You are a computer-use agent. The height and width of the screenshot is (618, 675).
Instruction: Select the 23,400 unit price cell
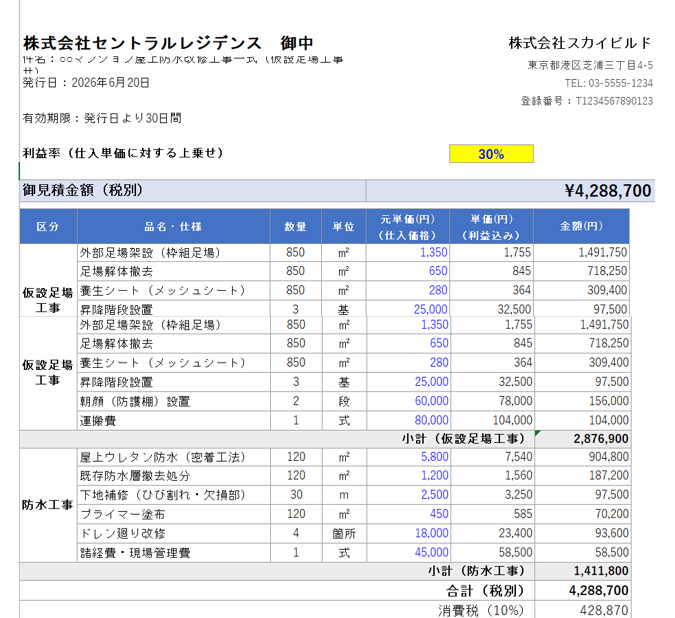tap(492, 534)
